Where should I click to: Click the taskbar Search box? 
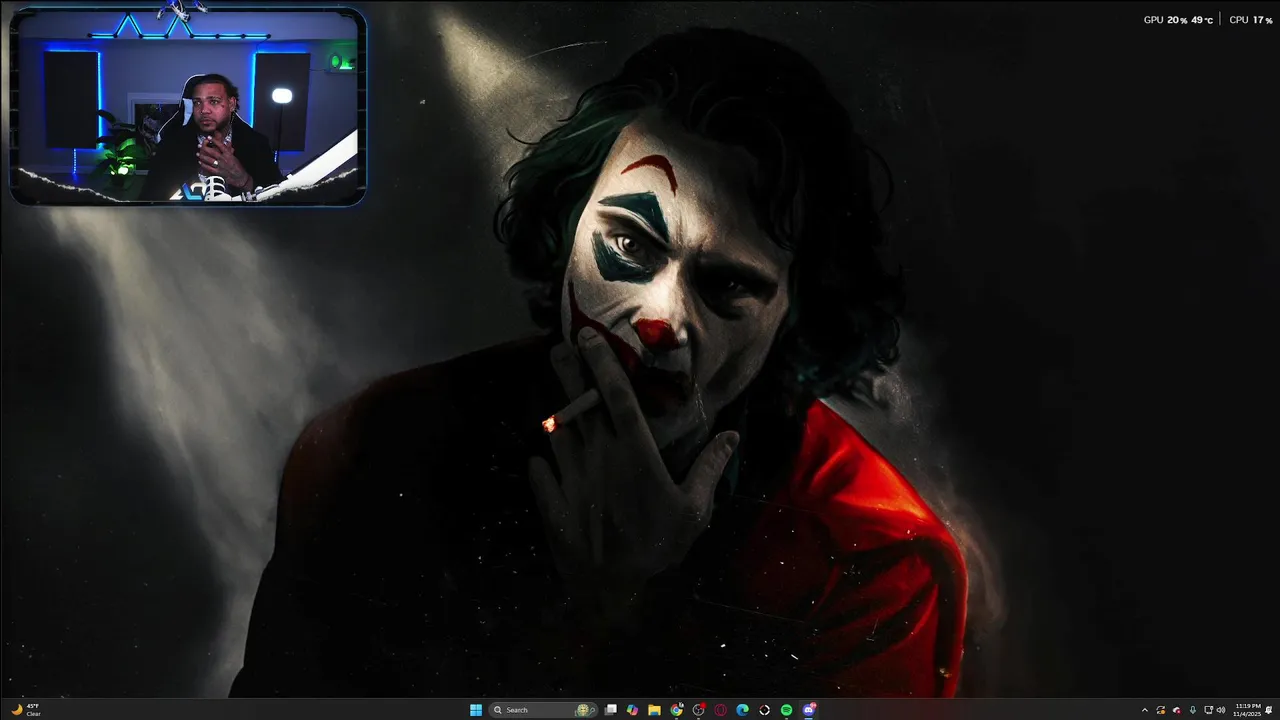point(543,710)
